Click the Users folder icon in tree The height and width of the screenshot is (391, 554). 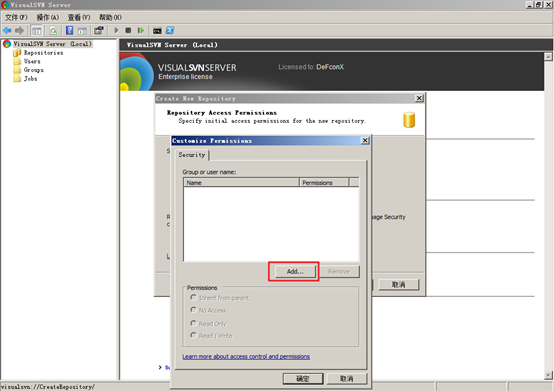pyautogui.click(x=17, y=61)
